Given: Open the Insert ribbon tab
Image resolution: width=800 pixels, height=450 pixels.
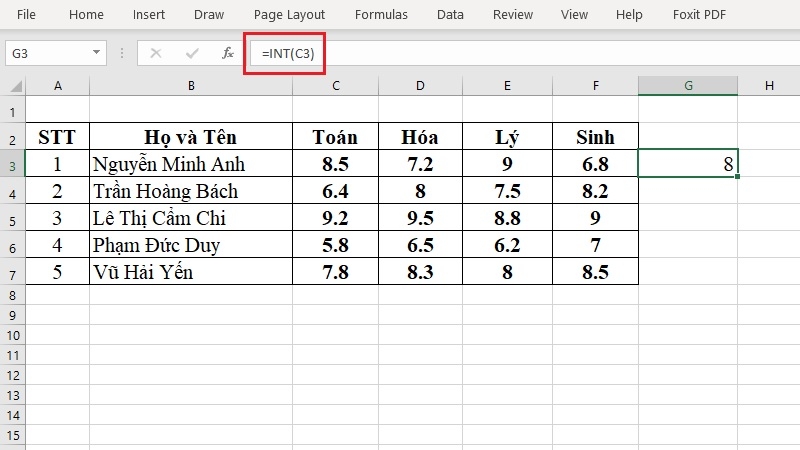Looking at the screenshot, I should (x=148, y=15).
